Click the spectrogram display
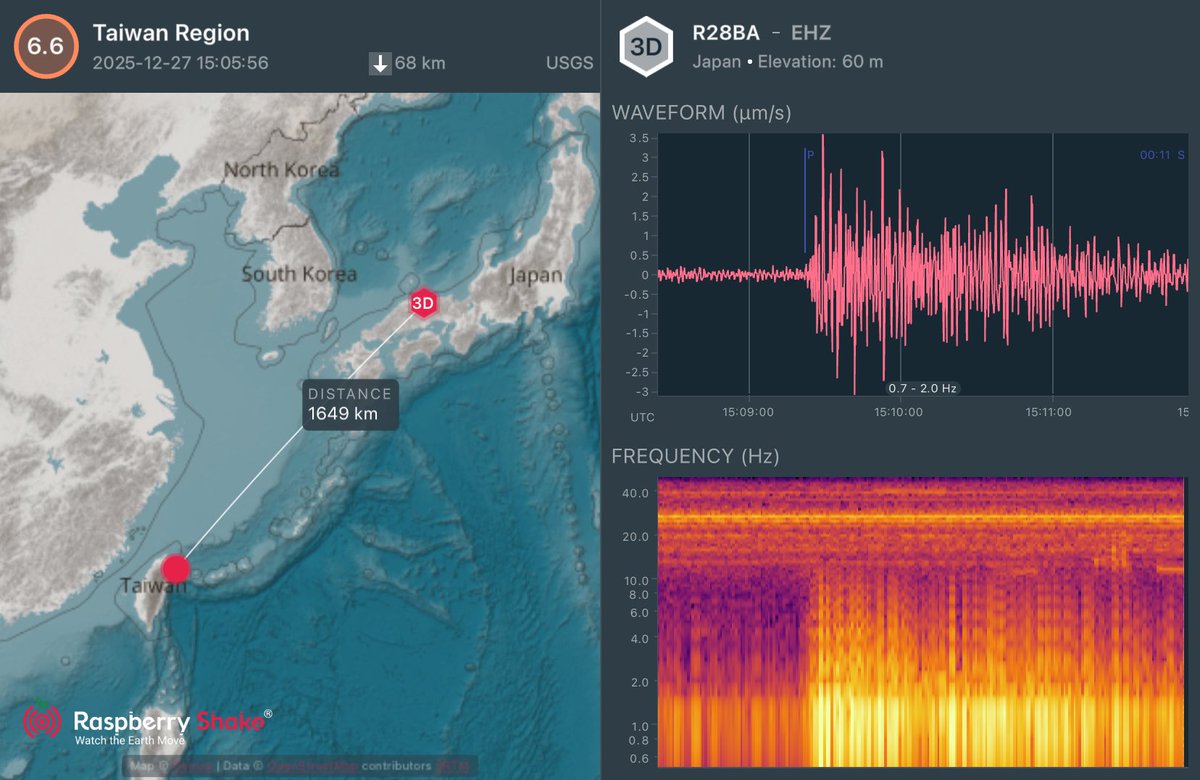The image size is (1200, 780). click(x=920, y=620)
